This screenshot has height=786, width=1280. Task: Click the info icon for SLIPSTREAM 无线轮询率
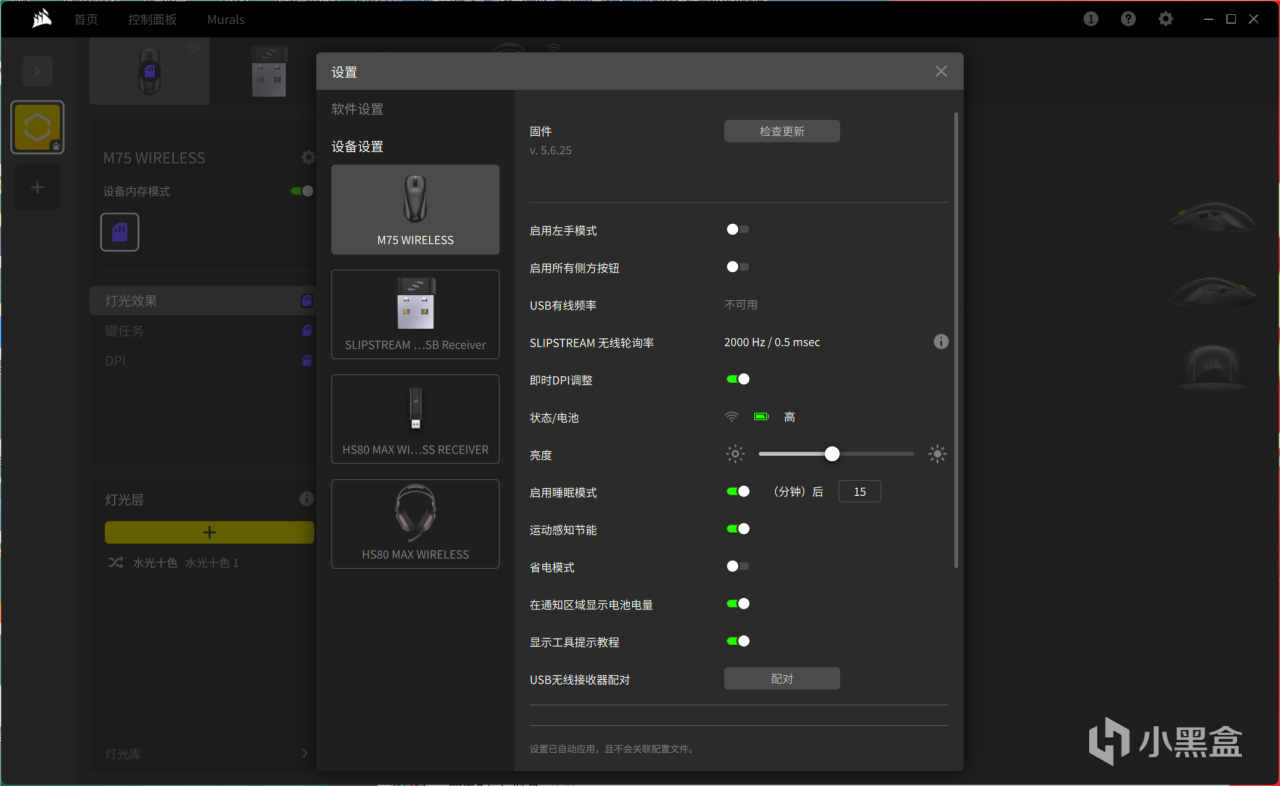click(x=941, y=342)
